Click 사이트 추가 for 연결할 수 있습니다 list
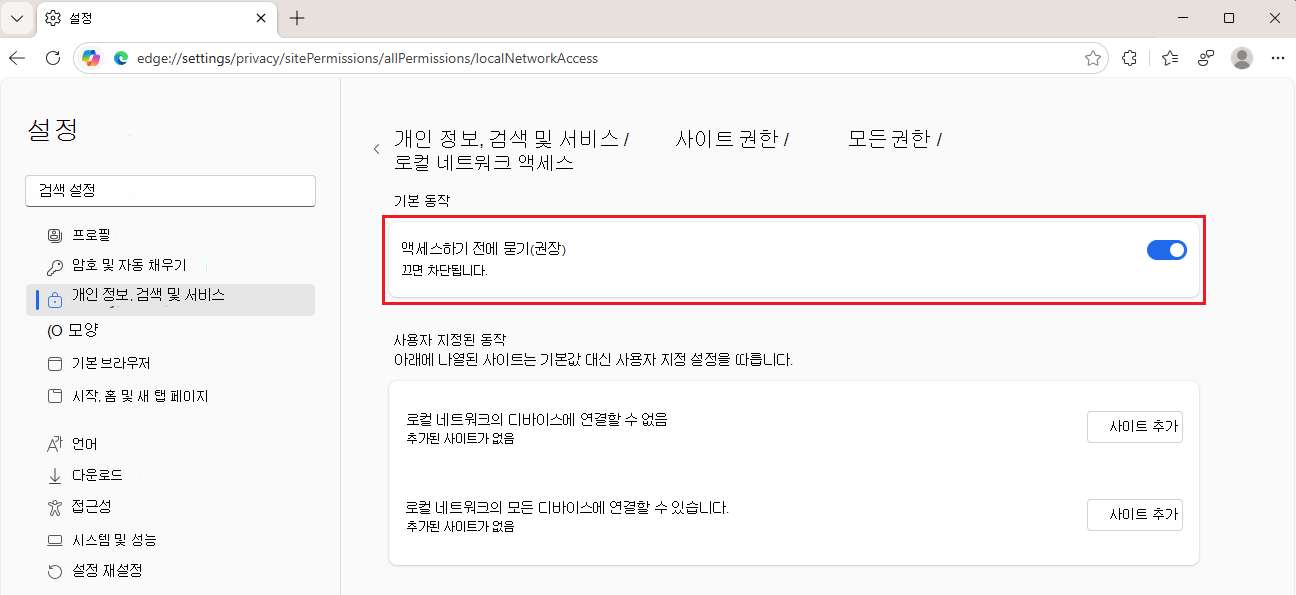1296x595 pixels. 1135,515
